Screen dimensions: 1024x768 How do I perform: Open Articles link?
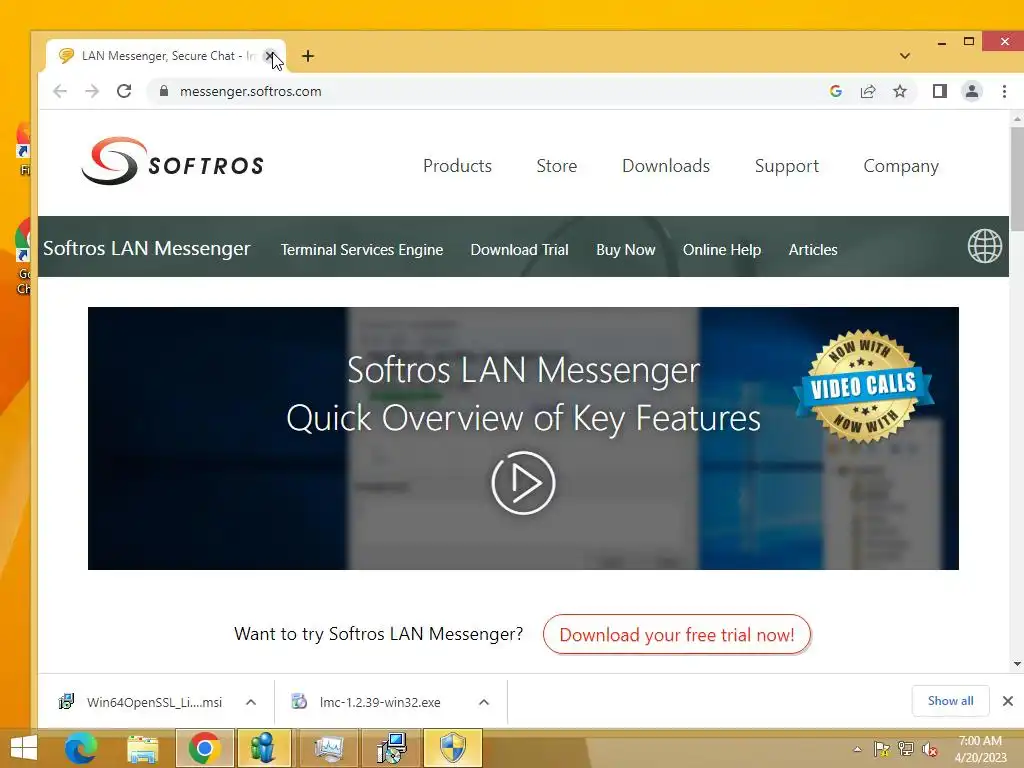pos(812,249)
